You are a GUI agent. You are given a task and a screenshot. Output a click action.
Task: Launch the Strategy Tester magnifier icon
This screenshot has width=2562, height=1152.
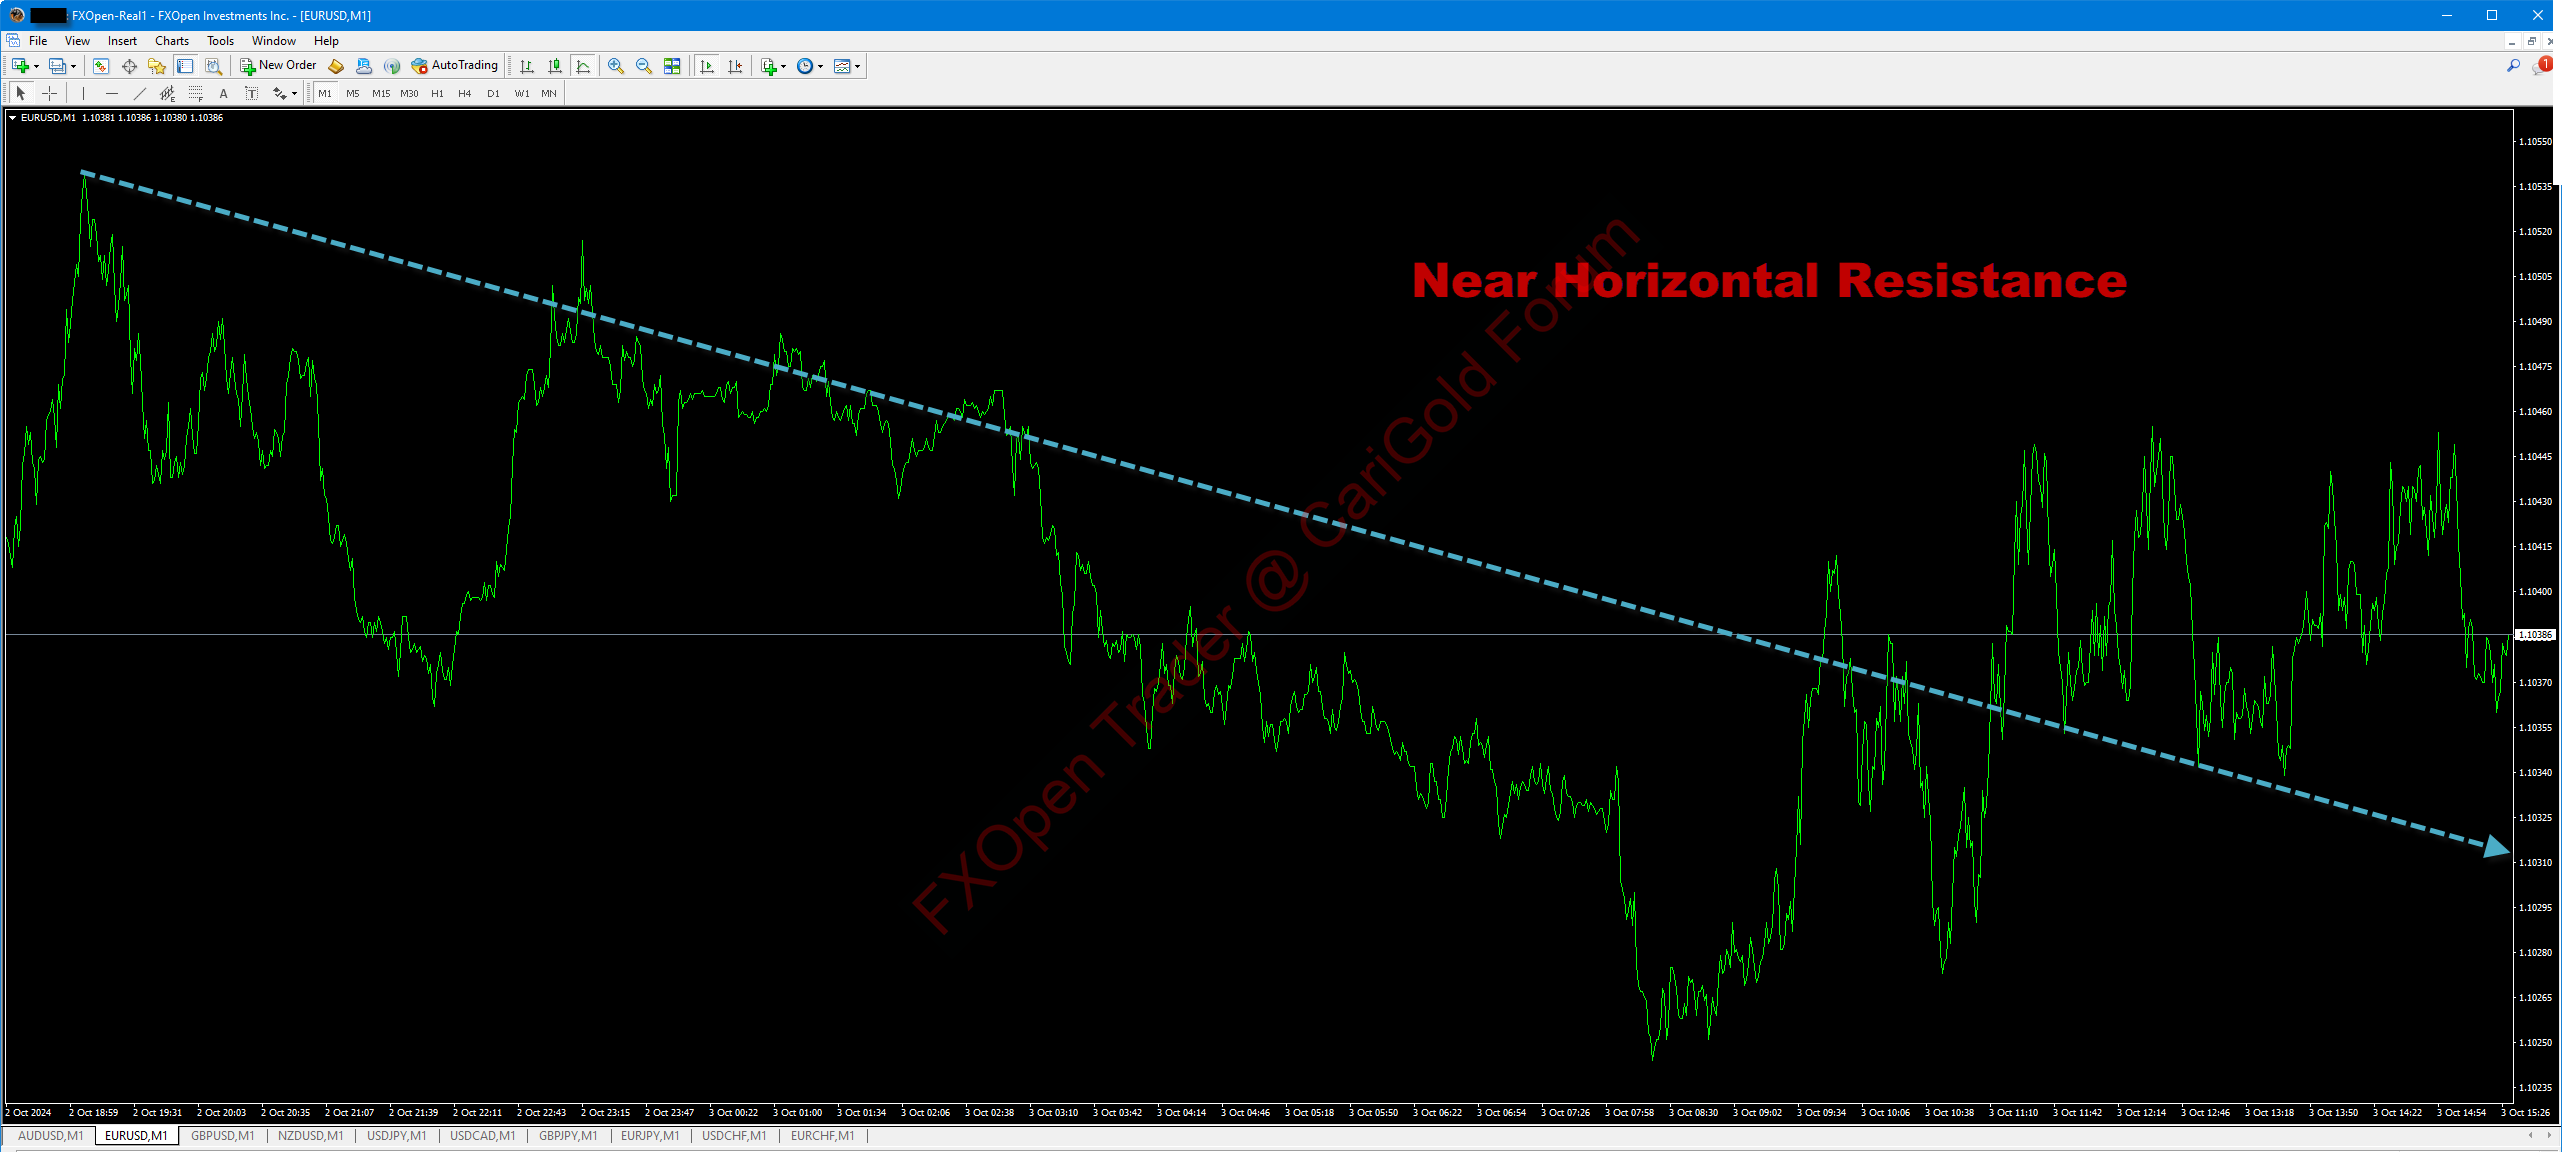[x=213, y=66]
